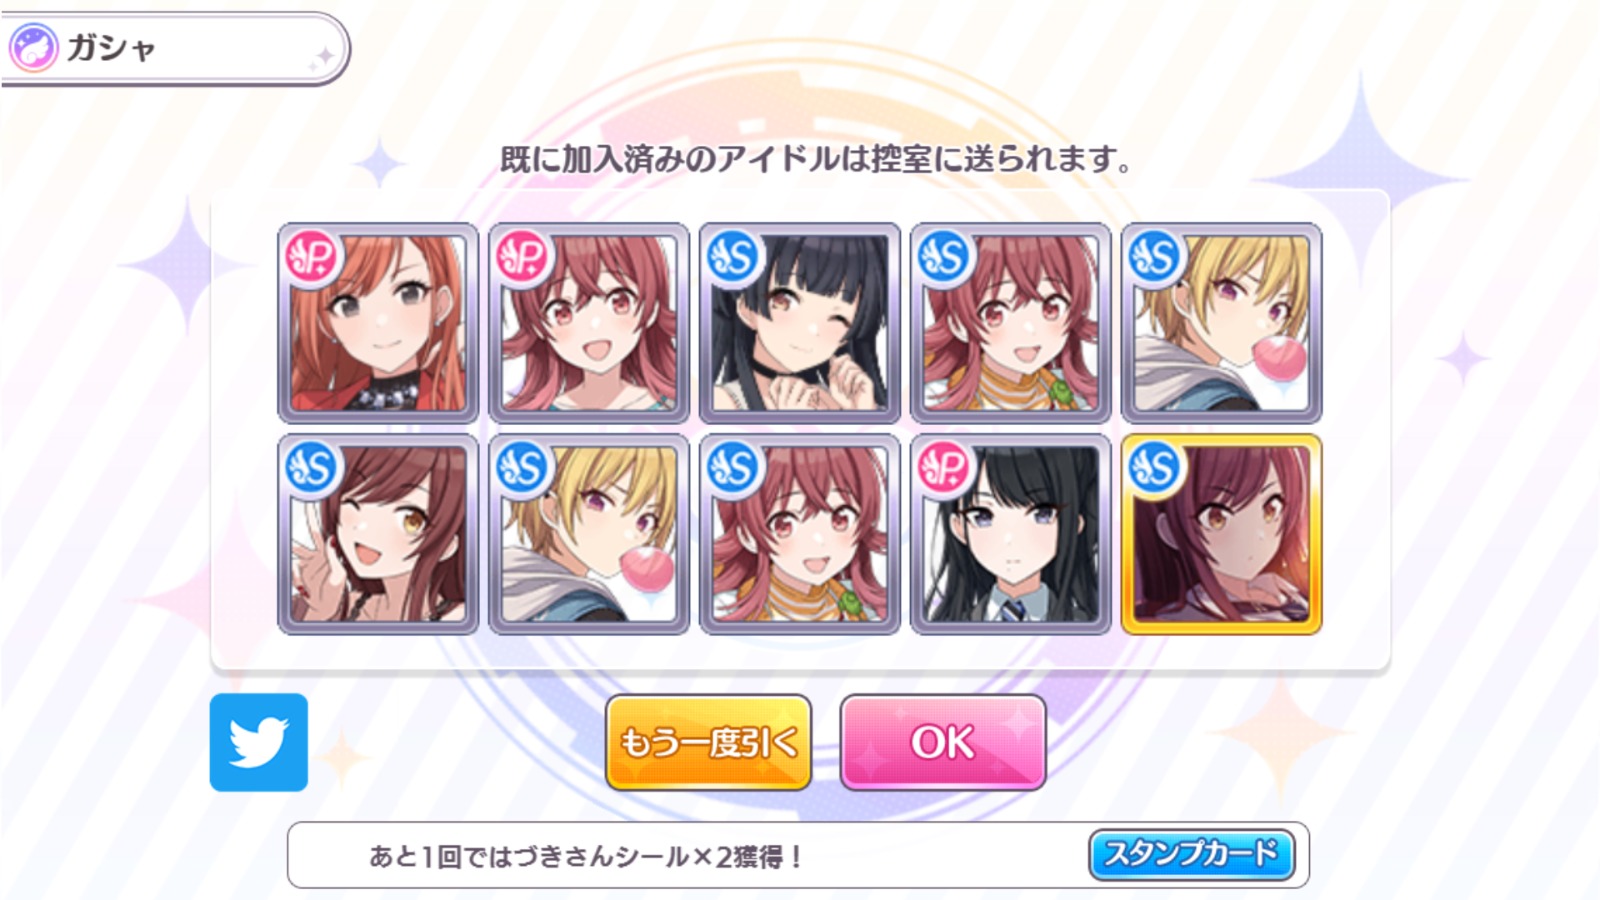Select the winking black-haired girl S card
This screenshot has height=900, width=1600.
click(x=800, y=323)
